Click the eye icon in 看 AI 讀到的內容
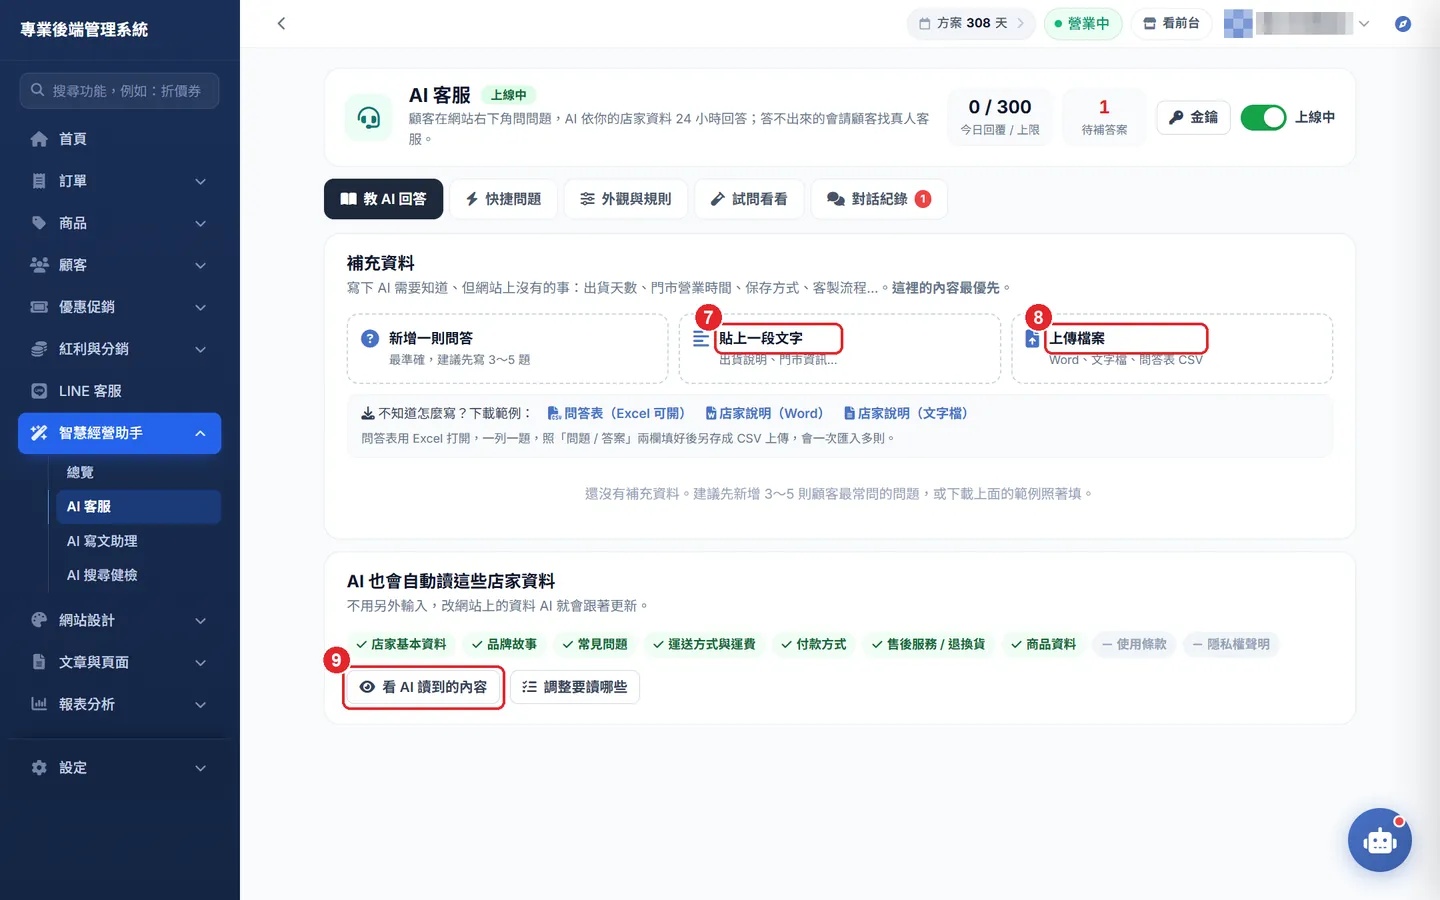1440x900 pixels. (367, 687)
